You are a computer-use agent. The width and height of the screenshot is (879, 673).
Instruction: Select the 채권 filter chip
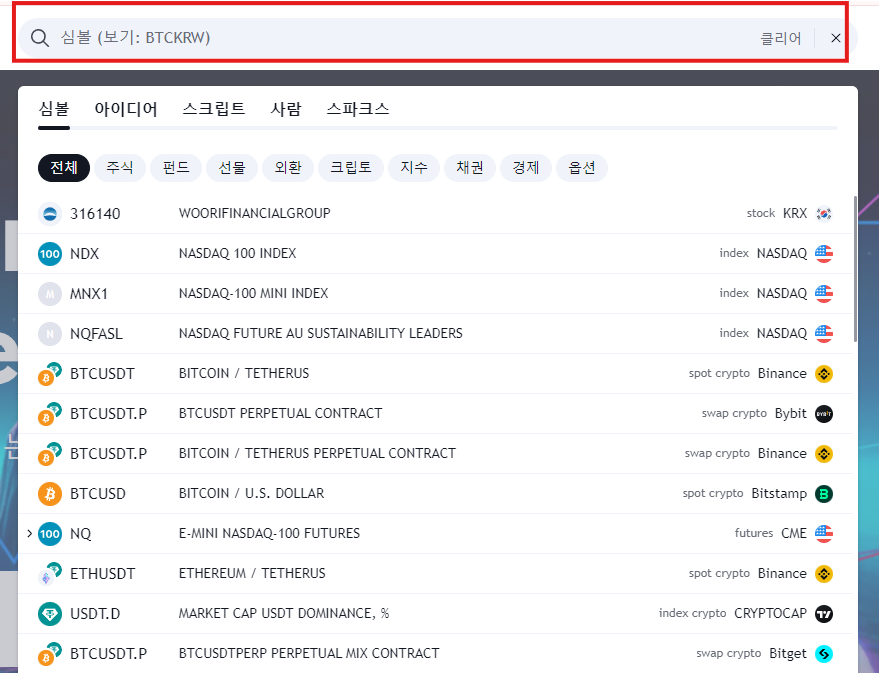pyautogui.click(x=470, y=168)
